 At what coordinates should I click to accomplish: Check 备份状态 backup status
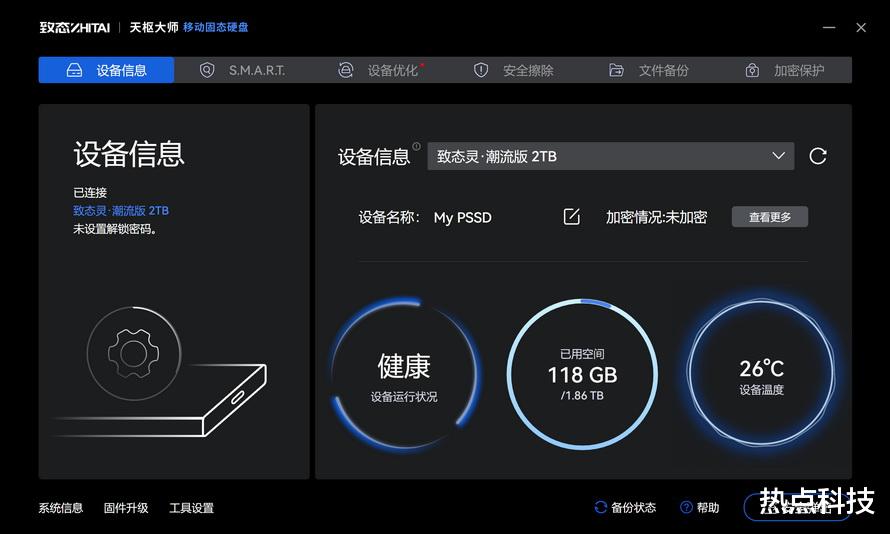(625, 507)
